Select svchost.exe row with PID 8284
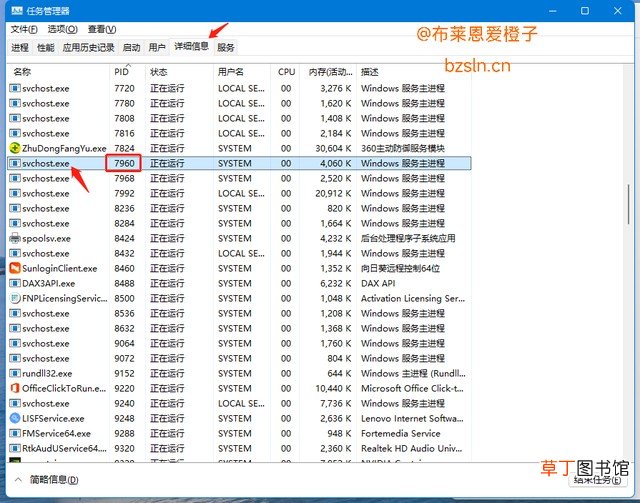 pyautogui.click(x=239, y=223)
